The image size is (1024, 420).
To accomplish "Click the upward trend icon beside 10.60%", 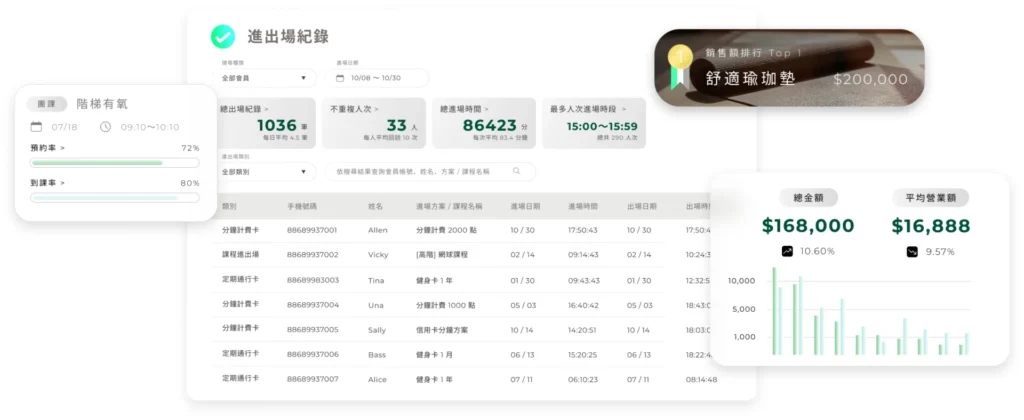I will (787, 251).
